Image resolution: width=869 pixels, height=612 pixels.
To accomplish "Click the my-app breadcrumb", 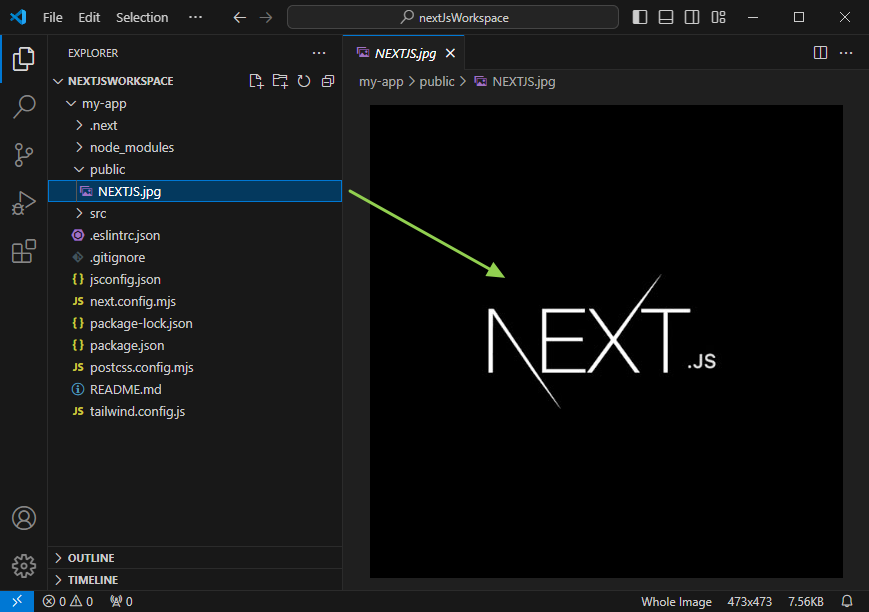I will point(381,82).
